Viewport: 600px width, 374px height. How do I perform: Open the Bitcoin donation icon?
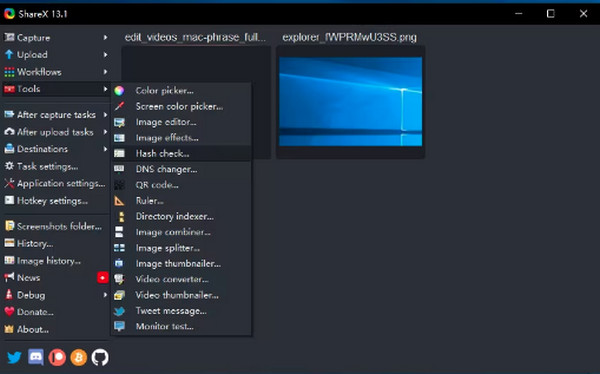[x=78, y=358]
